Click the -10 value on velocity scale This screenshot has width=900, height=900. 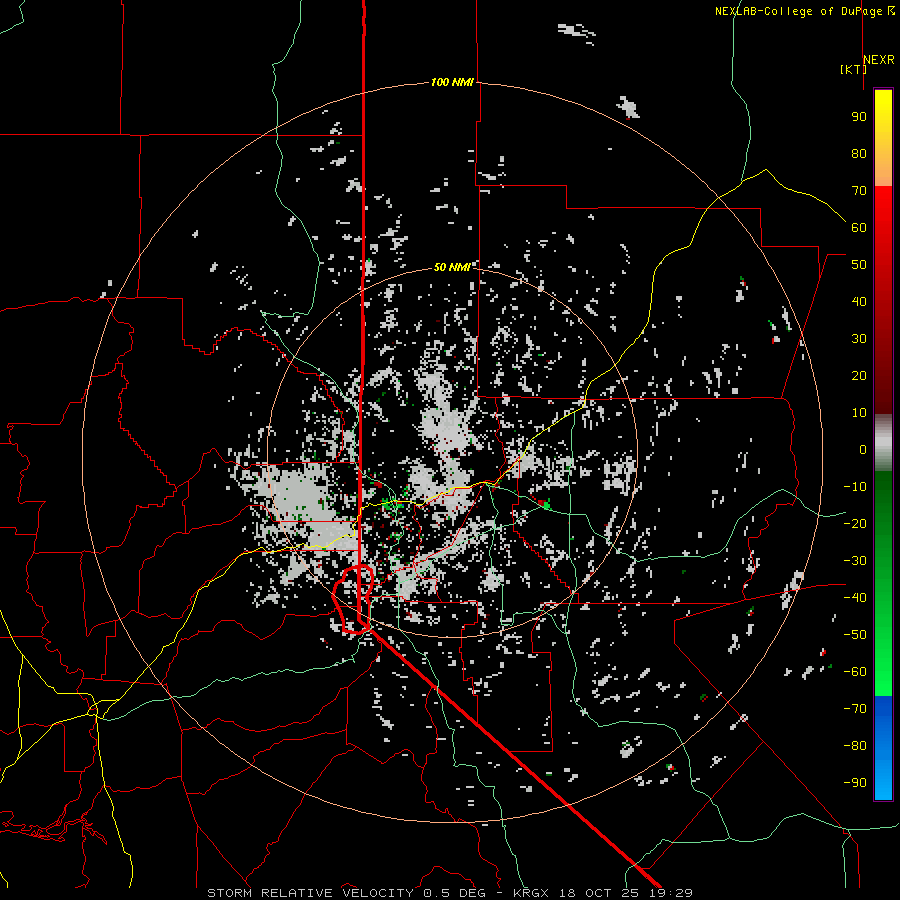[x=855, y=487]
